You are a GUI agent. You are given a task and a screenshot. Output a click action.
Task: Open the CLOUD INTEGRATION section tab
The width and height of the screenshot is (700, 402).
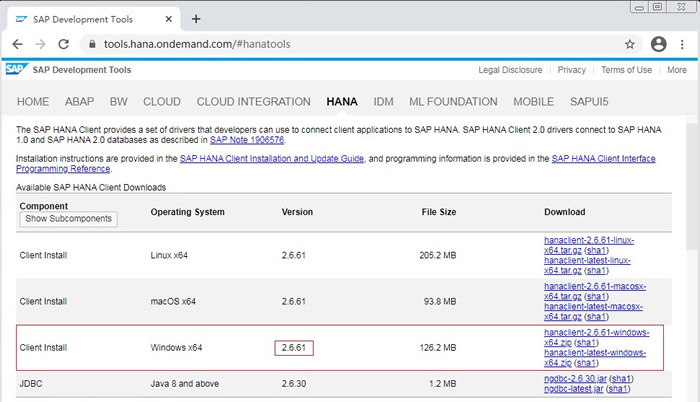click(x=253, y=102)
